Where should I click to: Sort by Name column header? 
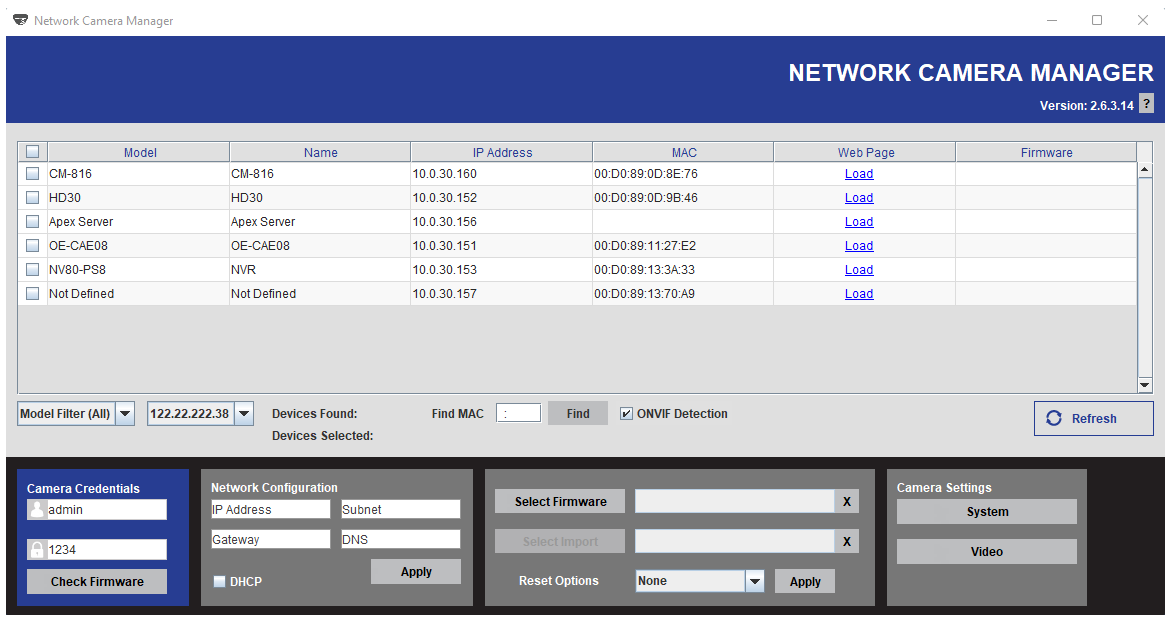click(320, 152)
